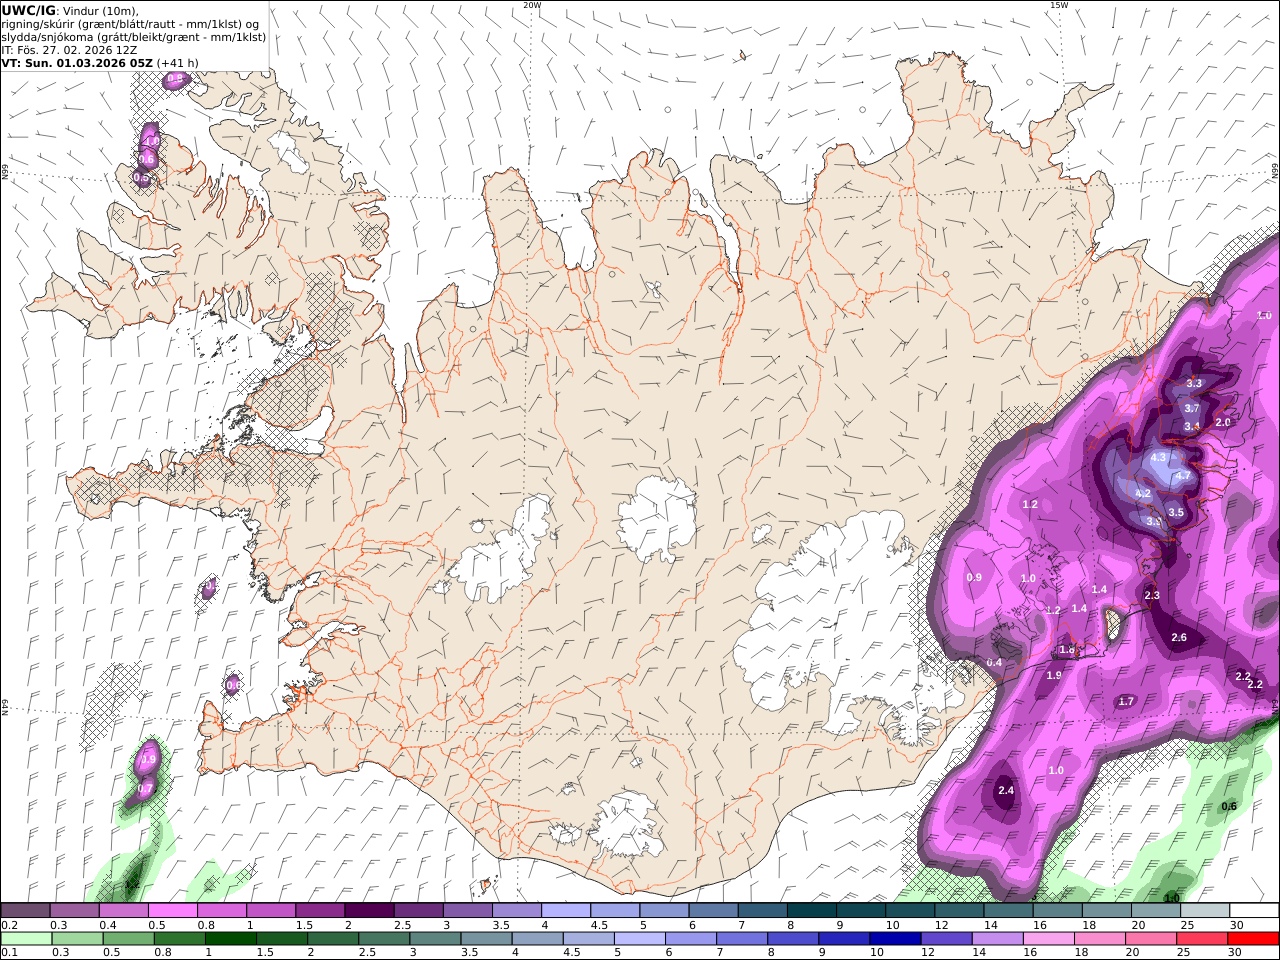Click the 4.7 precipitation value on the map
Screen dimensions: 1280x960
coord(1183,476)
